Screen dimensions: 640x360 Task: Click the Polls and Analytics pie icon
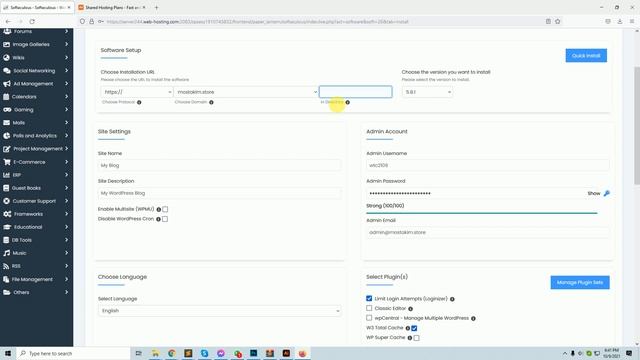click(7, 136)
